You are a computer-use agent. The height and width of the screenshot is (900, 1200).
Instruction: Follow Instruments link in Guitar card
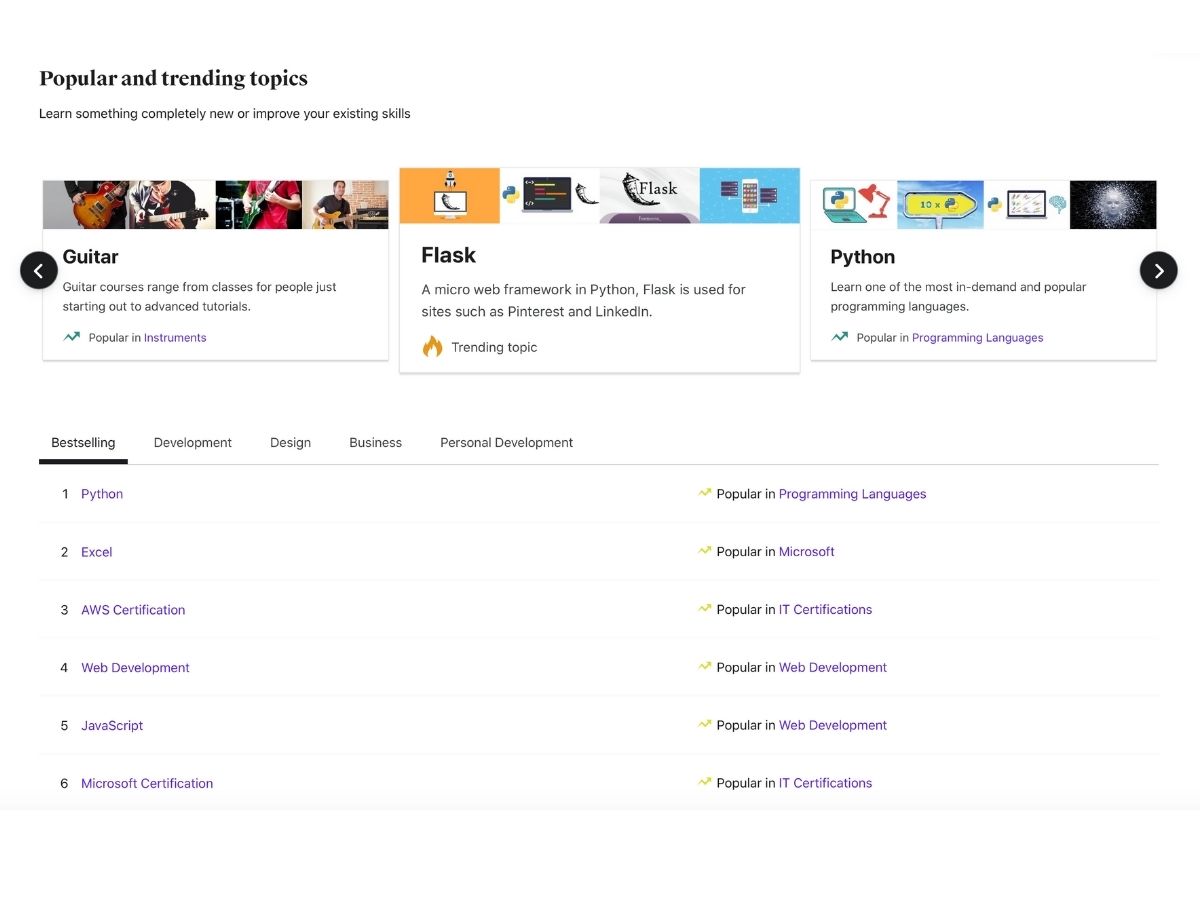tap(175, 338)
